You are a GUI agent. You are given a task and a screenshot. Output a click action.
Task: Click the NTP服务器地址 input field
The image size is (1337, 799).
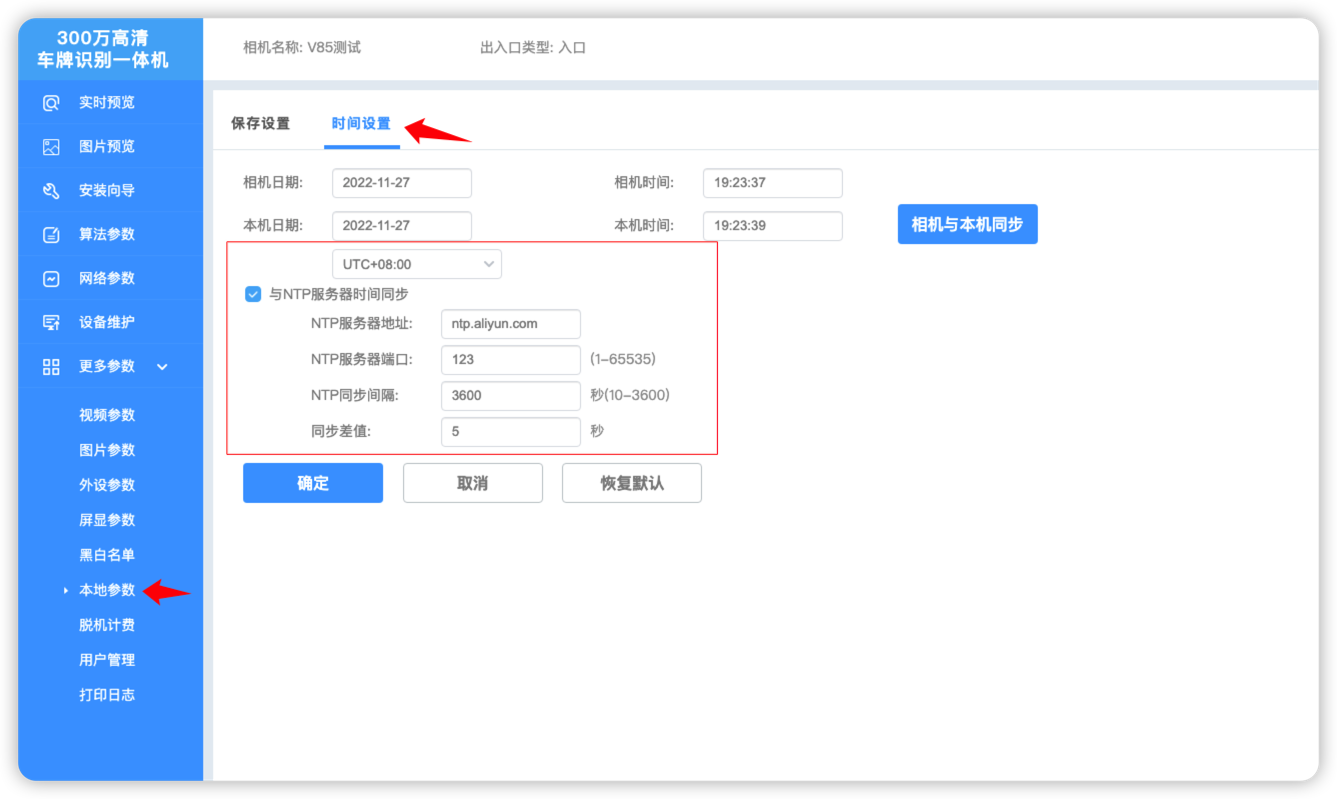[x=510, y=324]
